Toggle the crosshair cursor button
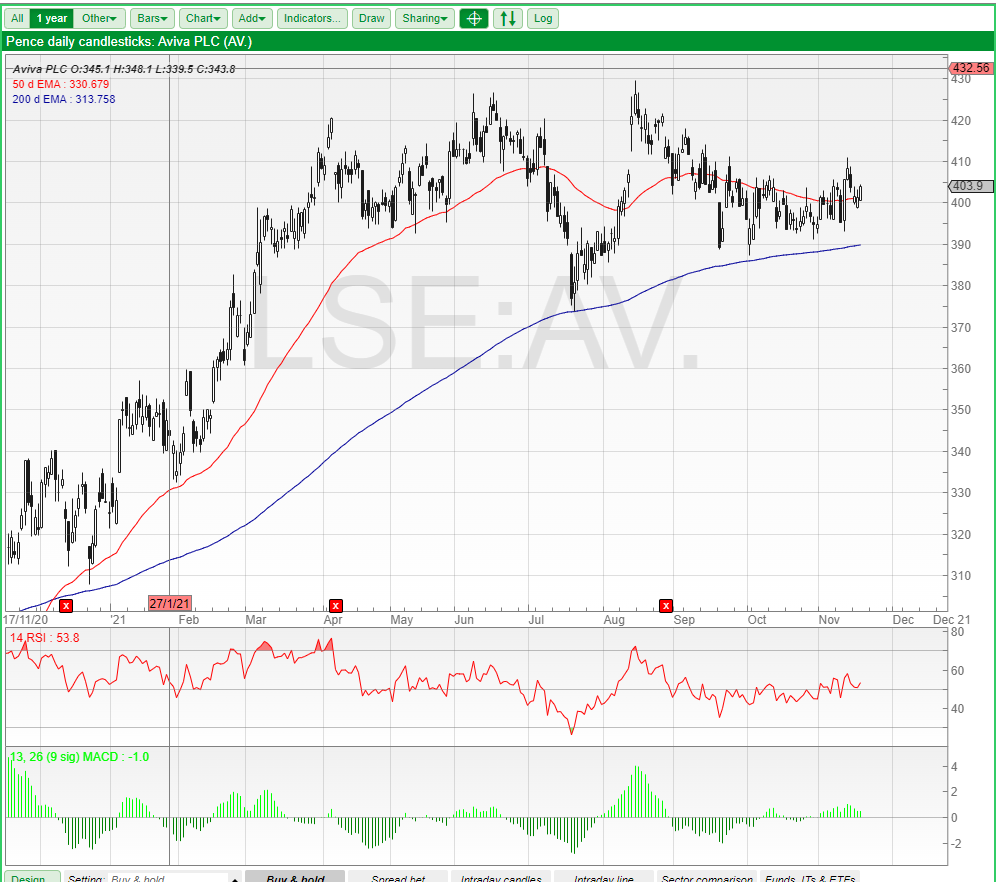The image size is (996, 882). click(x=474, y=18)
